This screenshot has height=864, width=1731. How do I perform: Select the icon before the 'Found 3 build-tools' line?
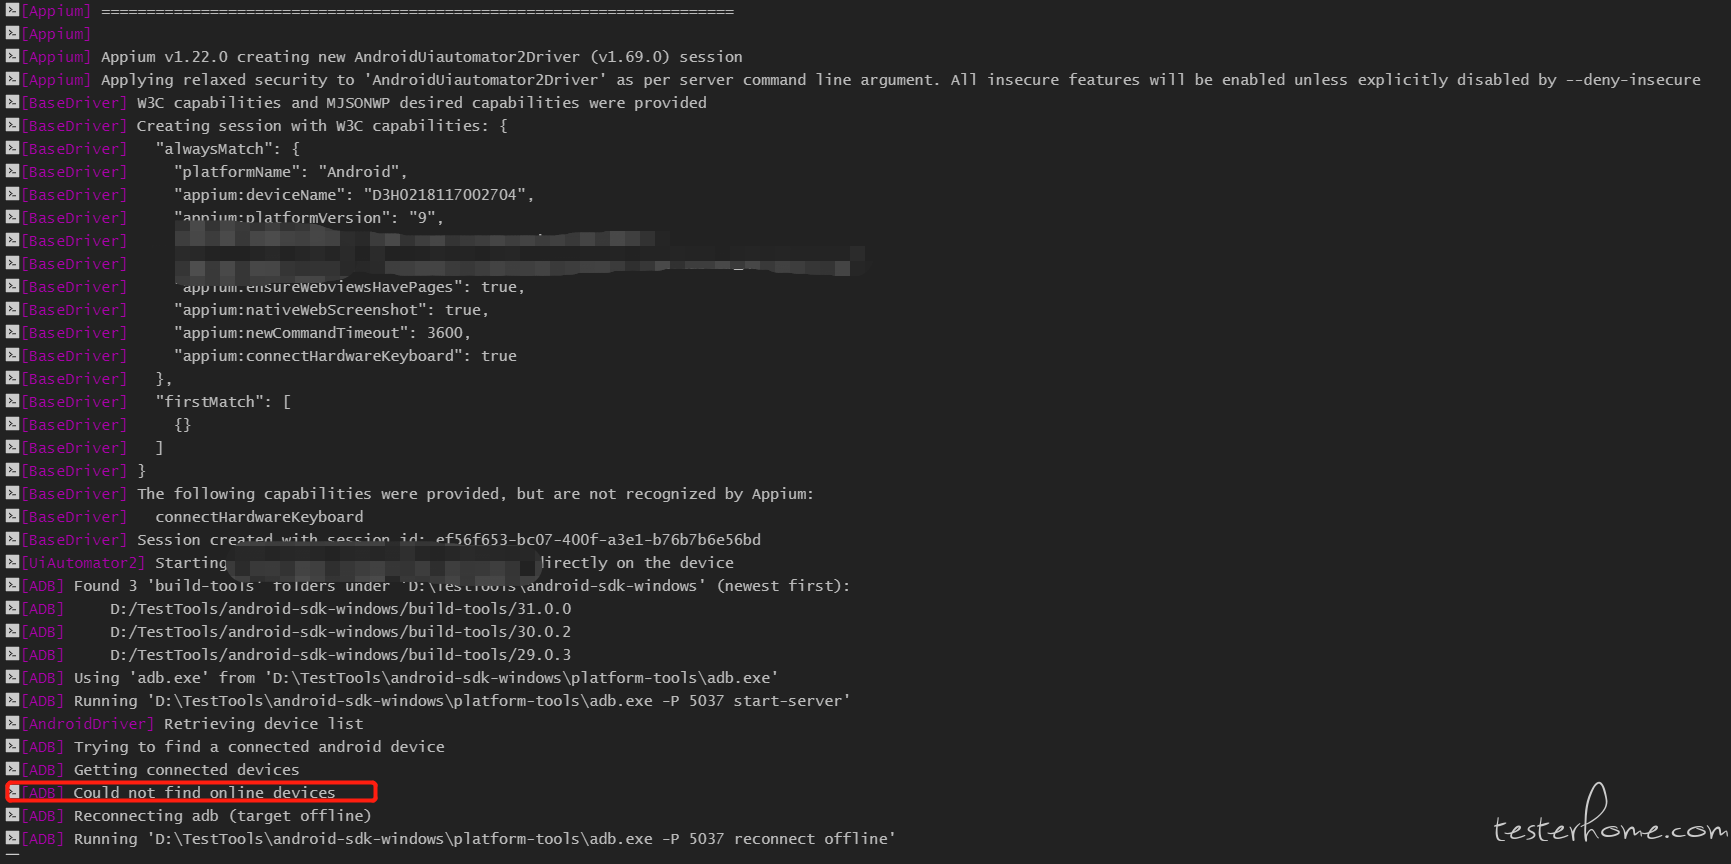pos(13,585)
